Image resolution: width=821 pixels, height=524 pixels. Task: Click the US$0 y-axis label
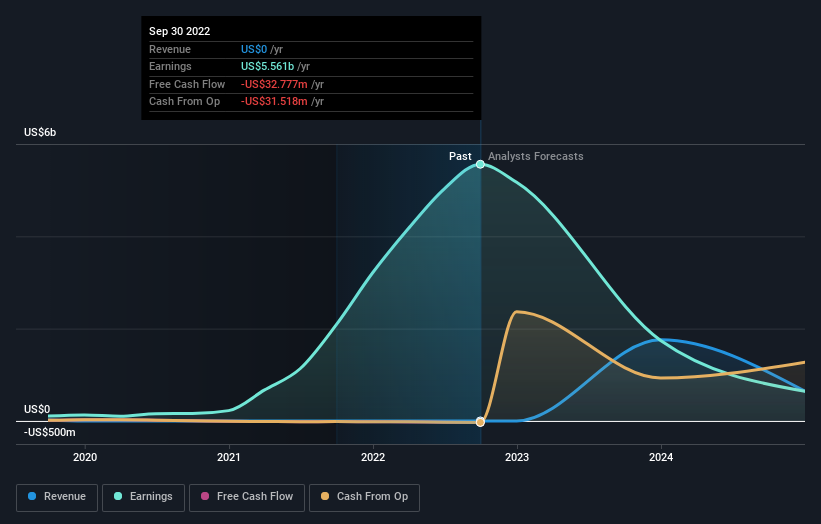pos(37,409)
